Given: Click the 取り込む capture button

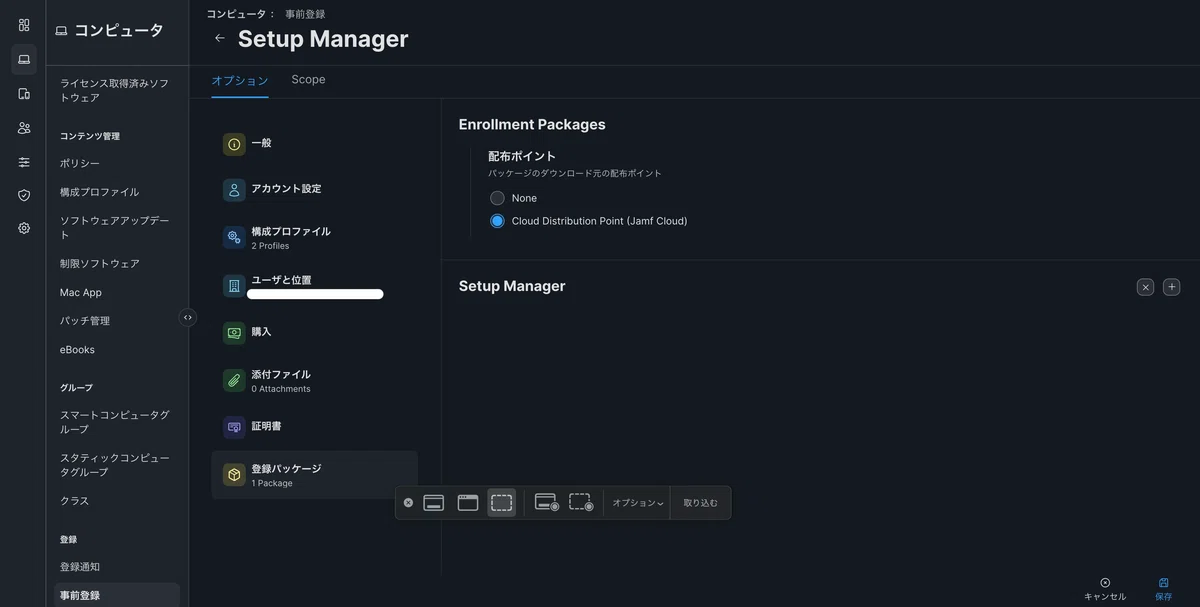Looking at the screenshot, I should (700, 503).
